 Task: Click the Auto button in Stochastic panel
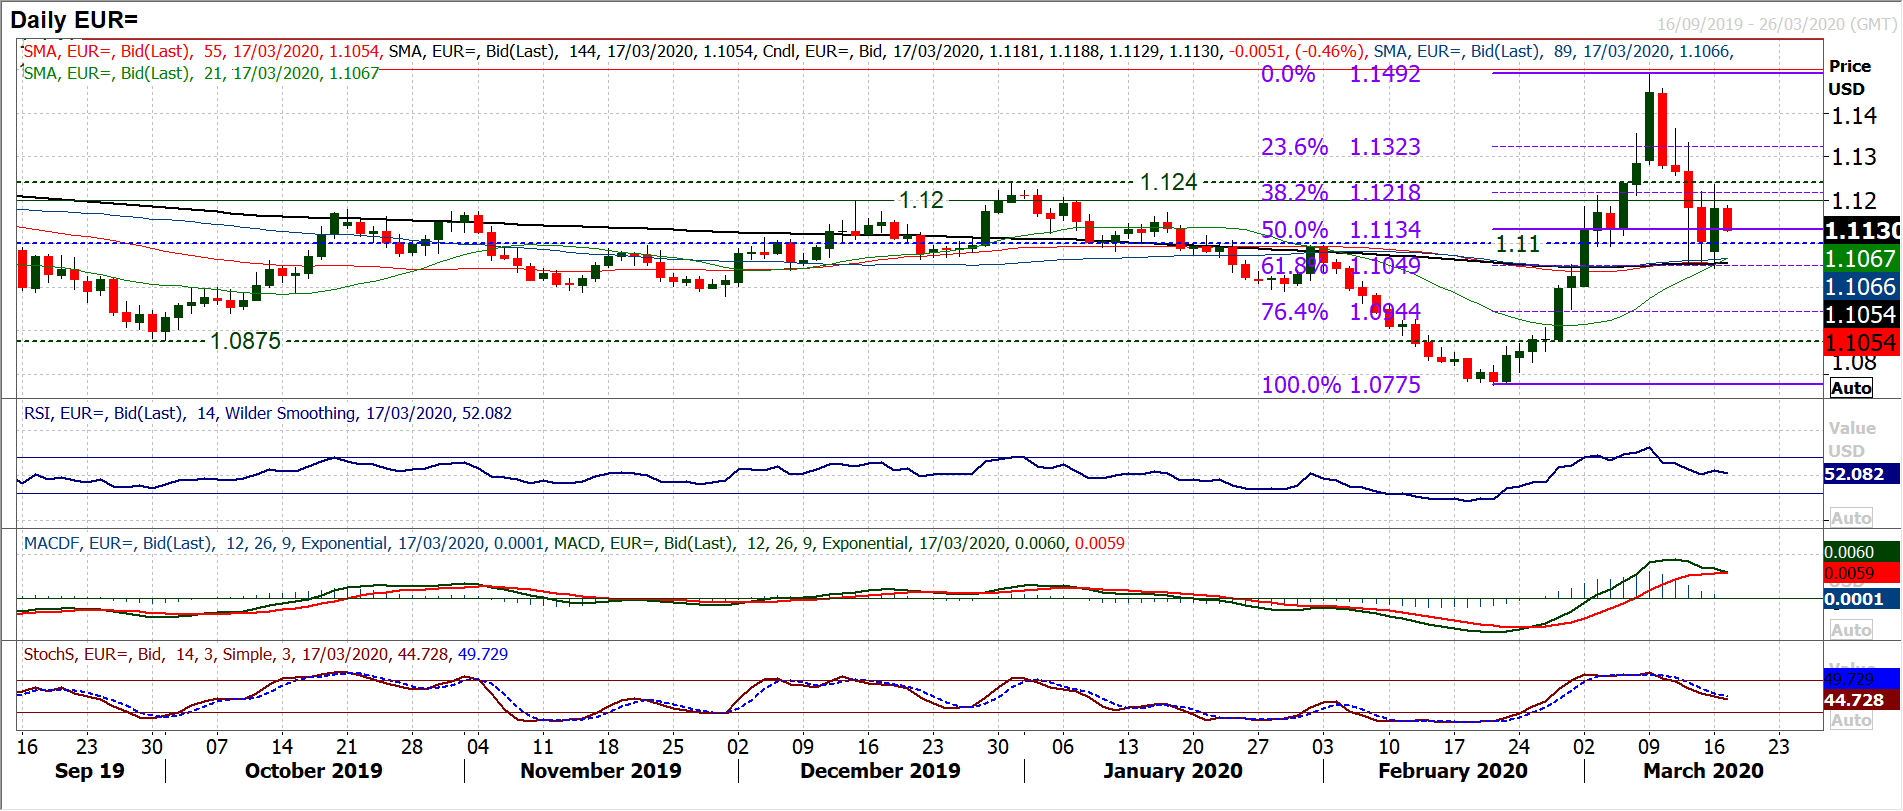(1851, 720)
